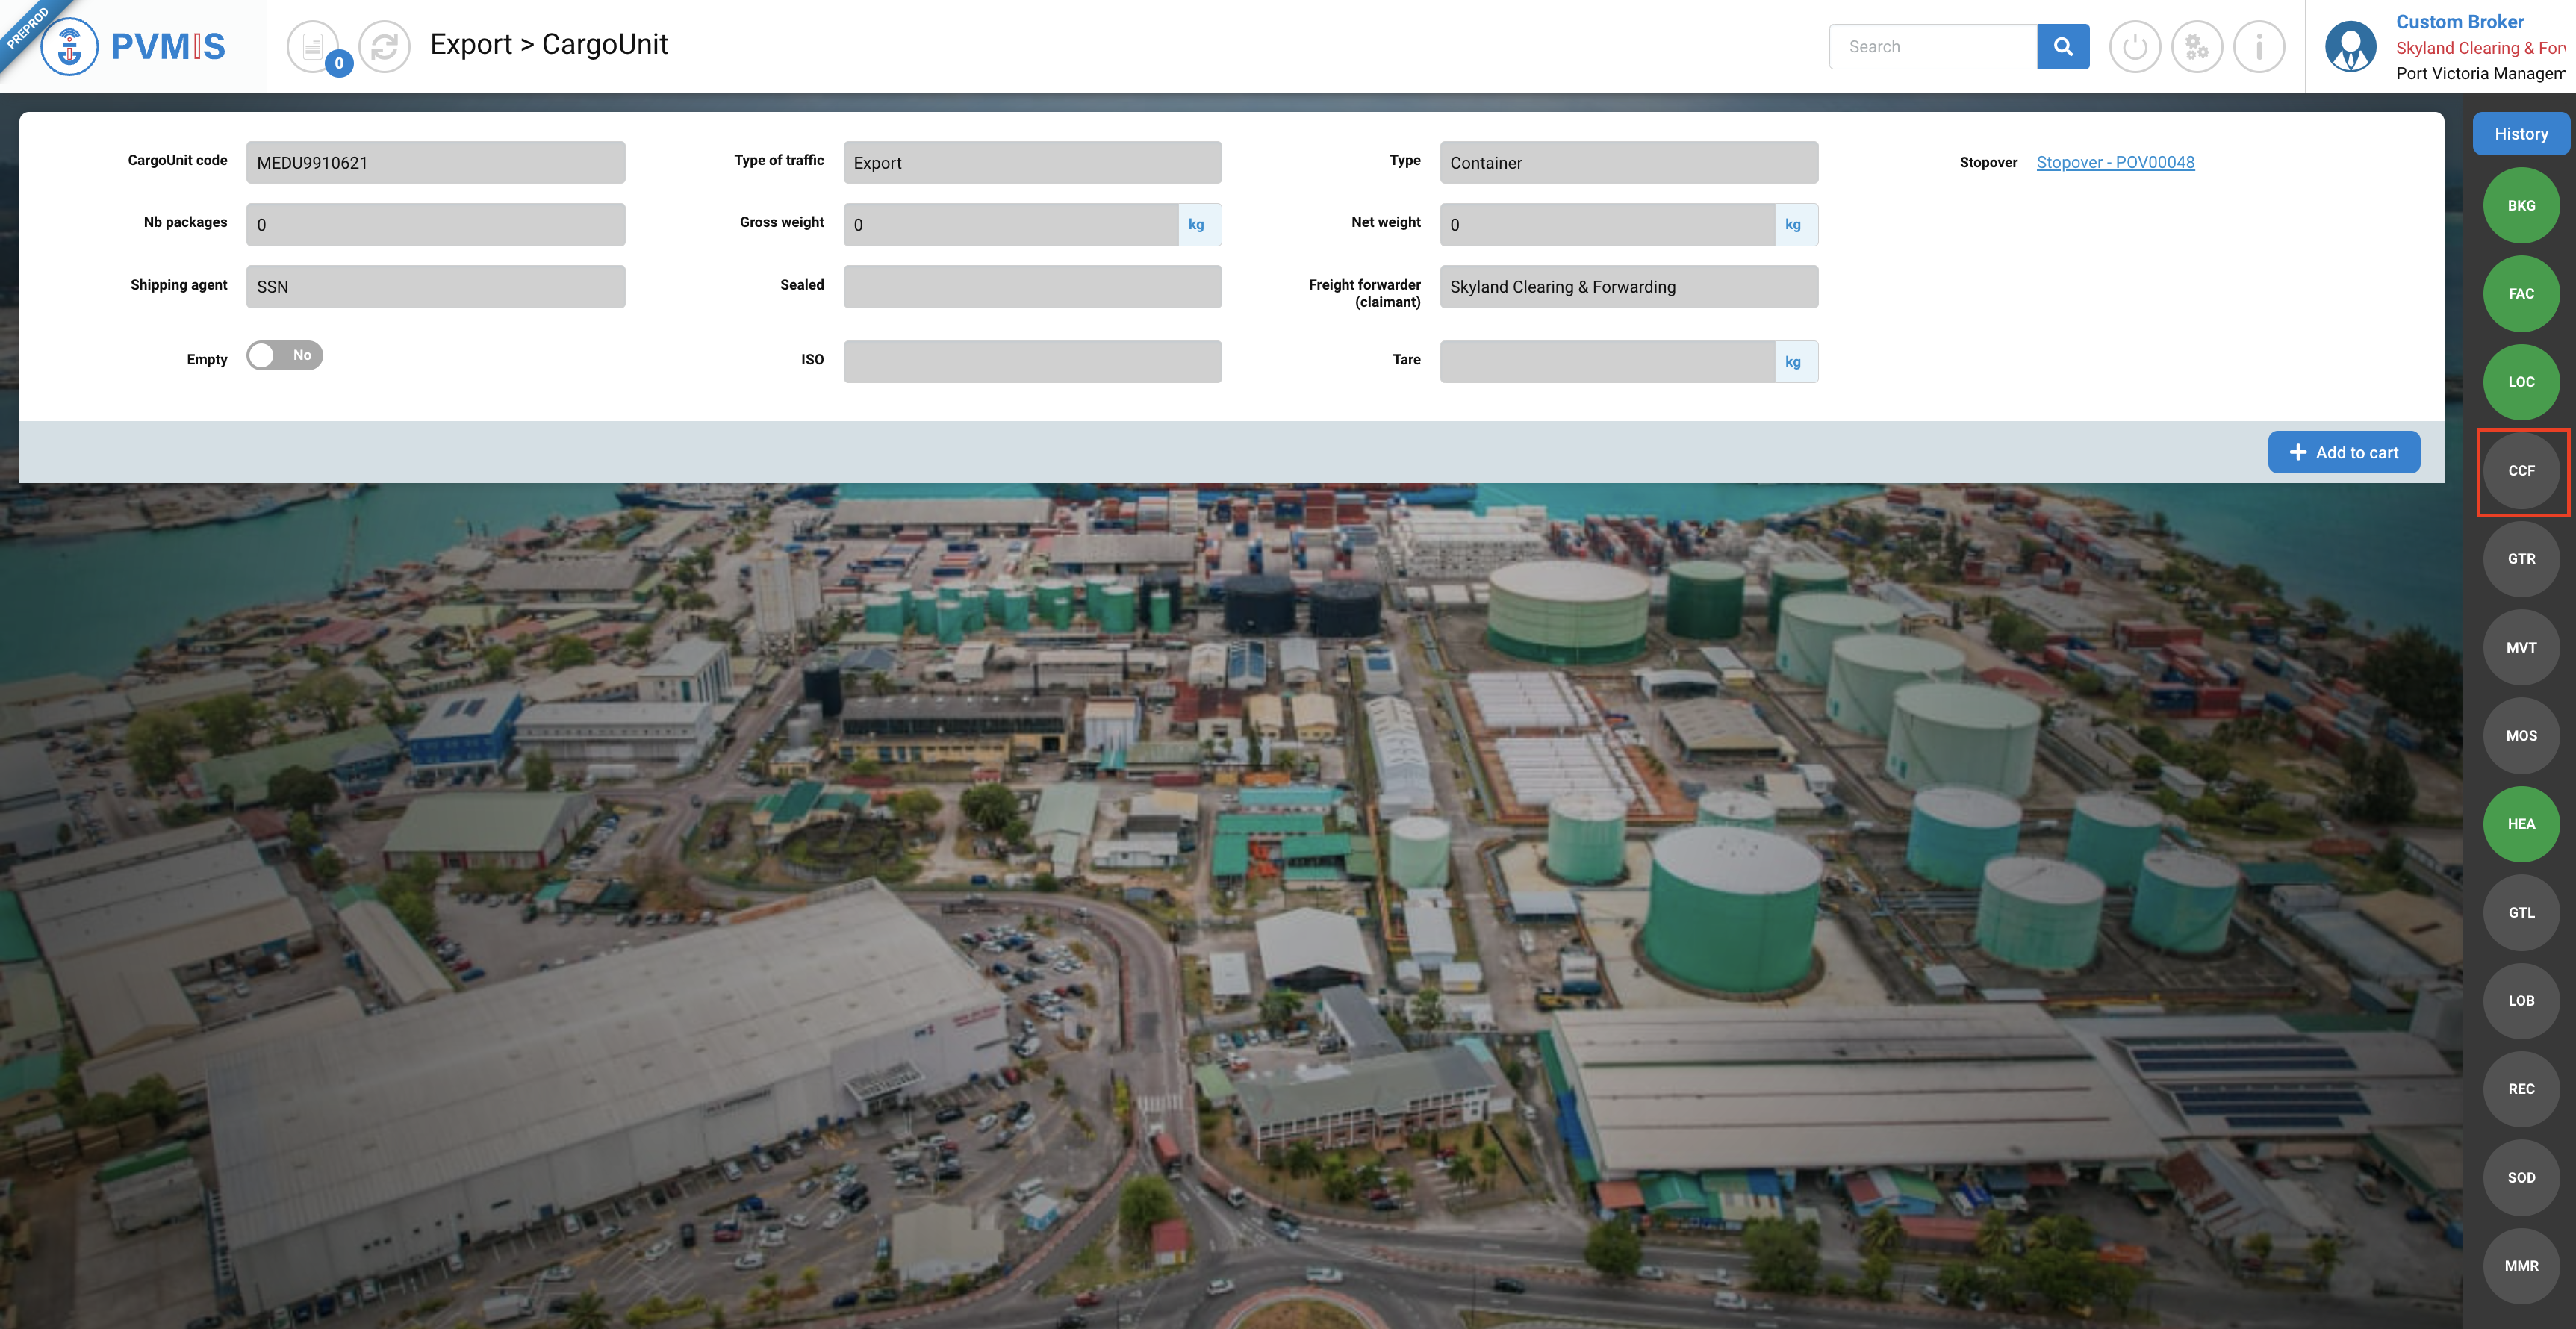The height and width of the screenshot is (1329, 2576).
Task: Open the settings gears icon
Action: 2196,46
